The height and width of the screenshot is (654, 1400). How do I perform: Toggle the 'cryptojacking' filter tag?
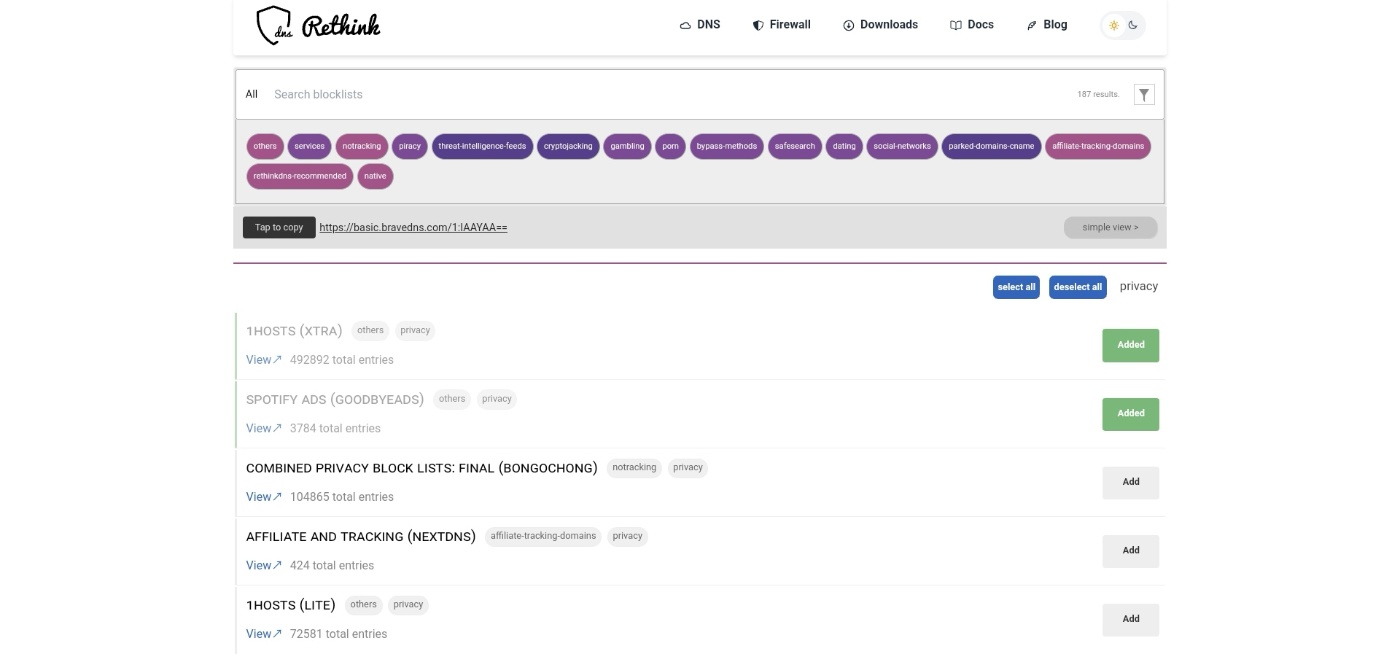click(568, 146)
